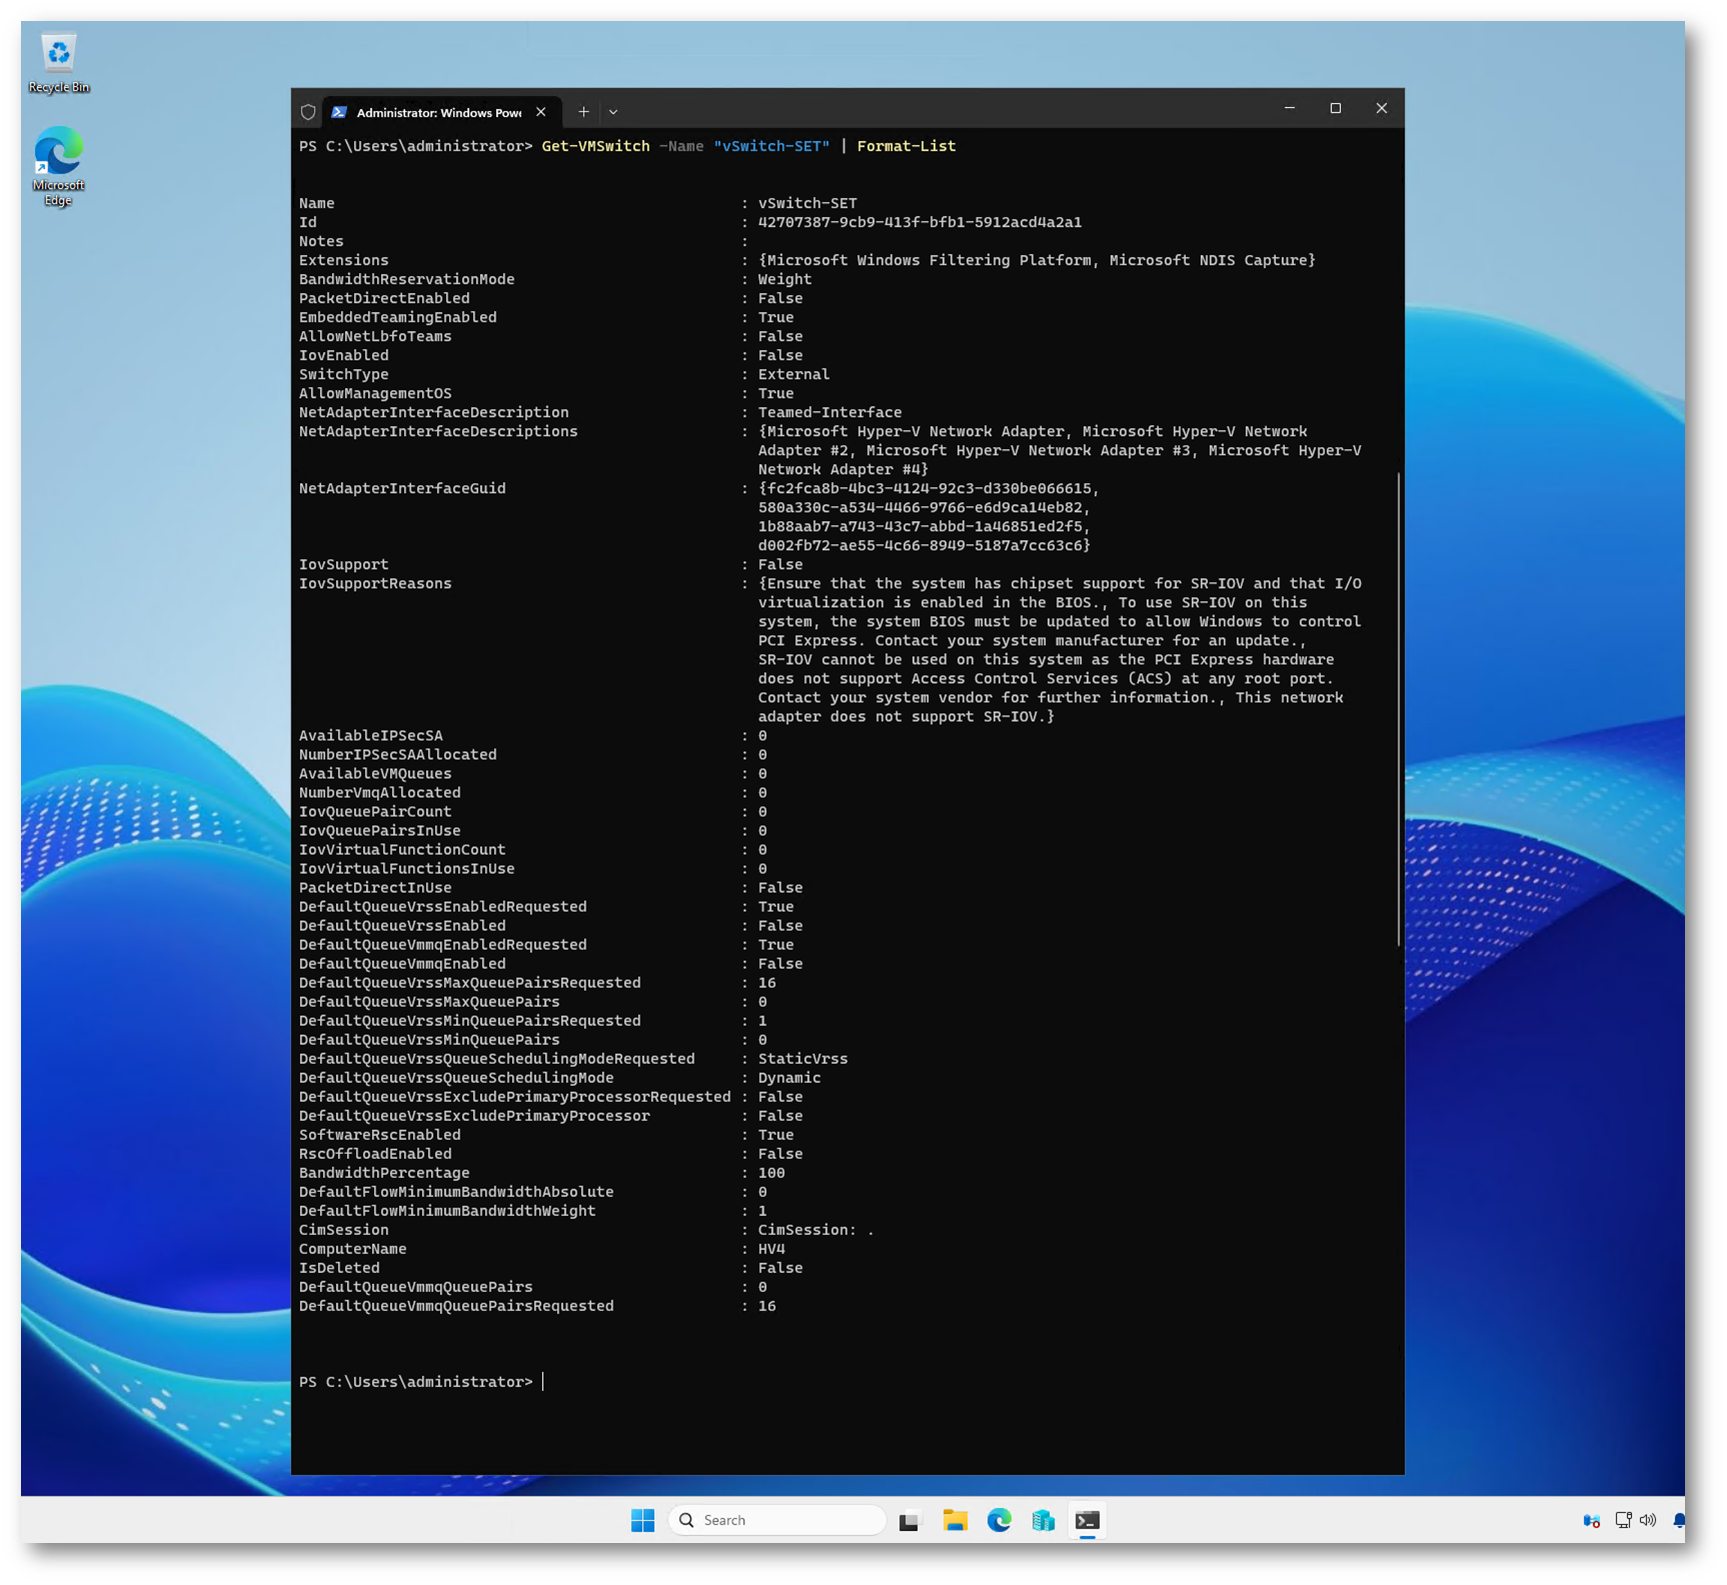Open the blue server app in the taskbar
Screen dimensions: 1727x1585
(x=1043, y=1521)
